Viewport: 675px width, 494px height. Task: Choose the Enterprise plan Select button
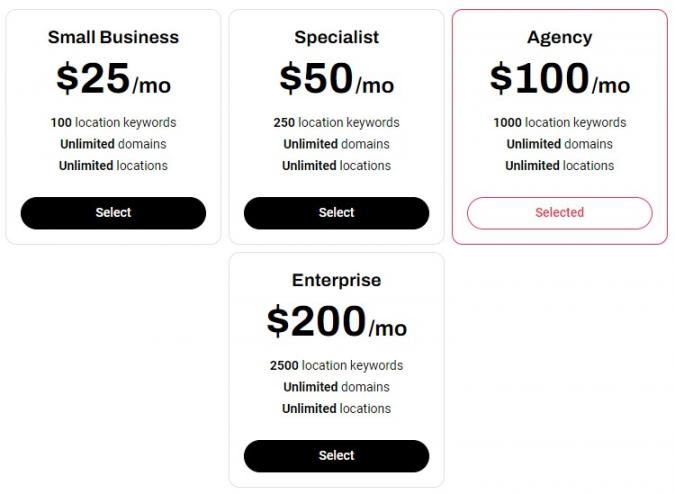pyautogui.click(x=336, y=456)
